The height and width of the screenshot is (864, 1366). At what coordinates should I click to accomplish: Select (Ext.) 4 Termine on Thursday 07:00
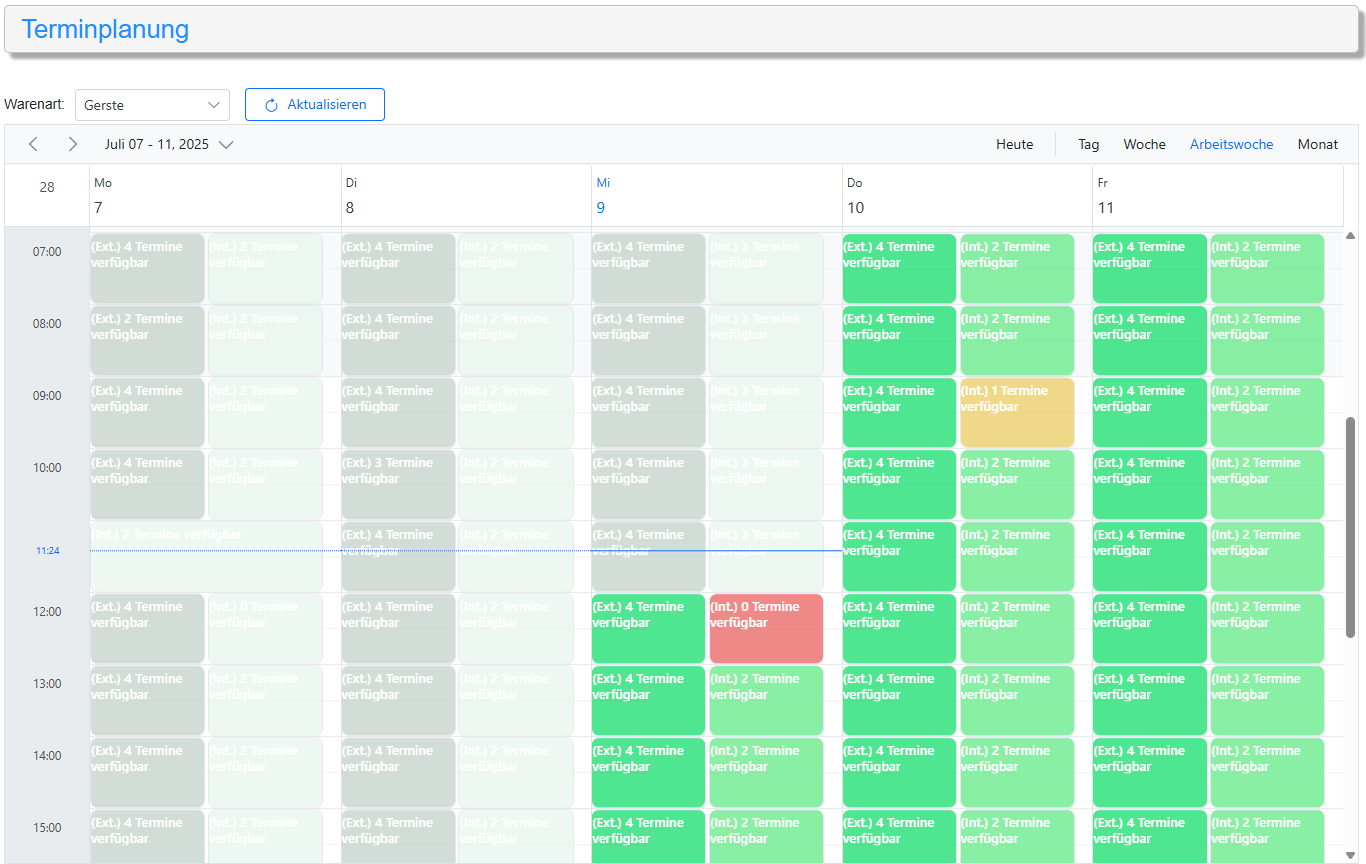pyautogui.click(x=899, y=268)
